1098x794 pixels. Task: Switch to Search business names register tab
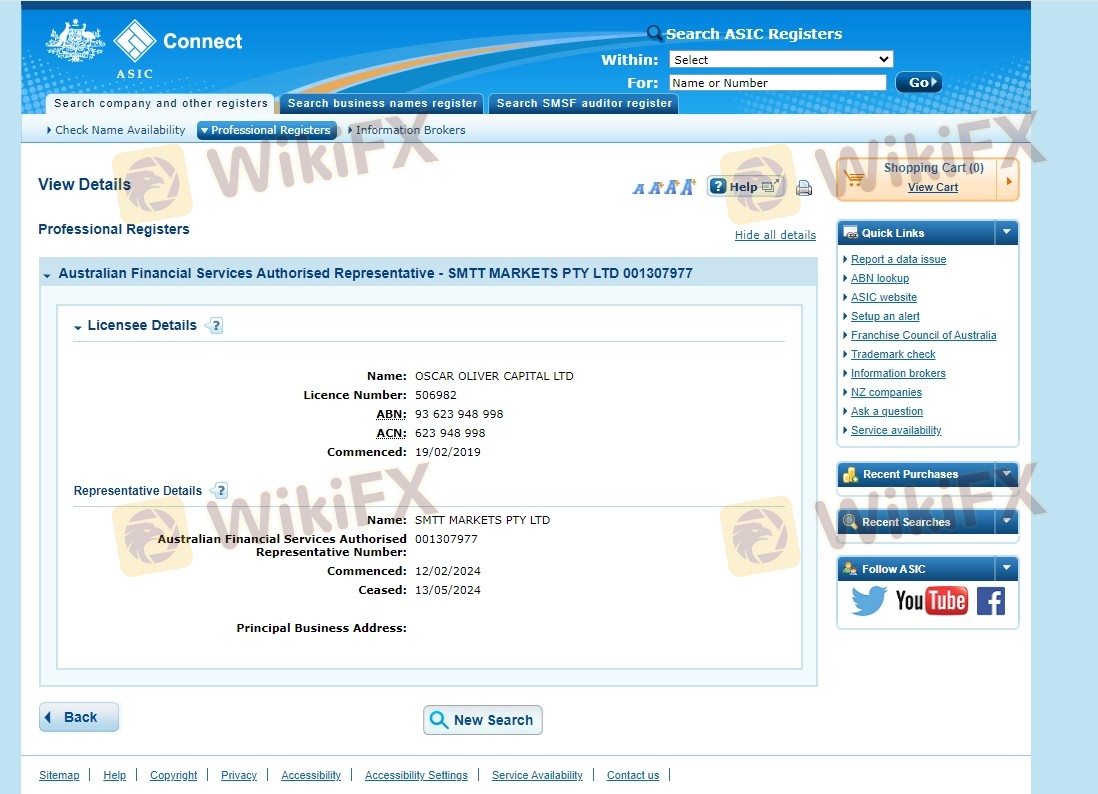point(382,103)
